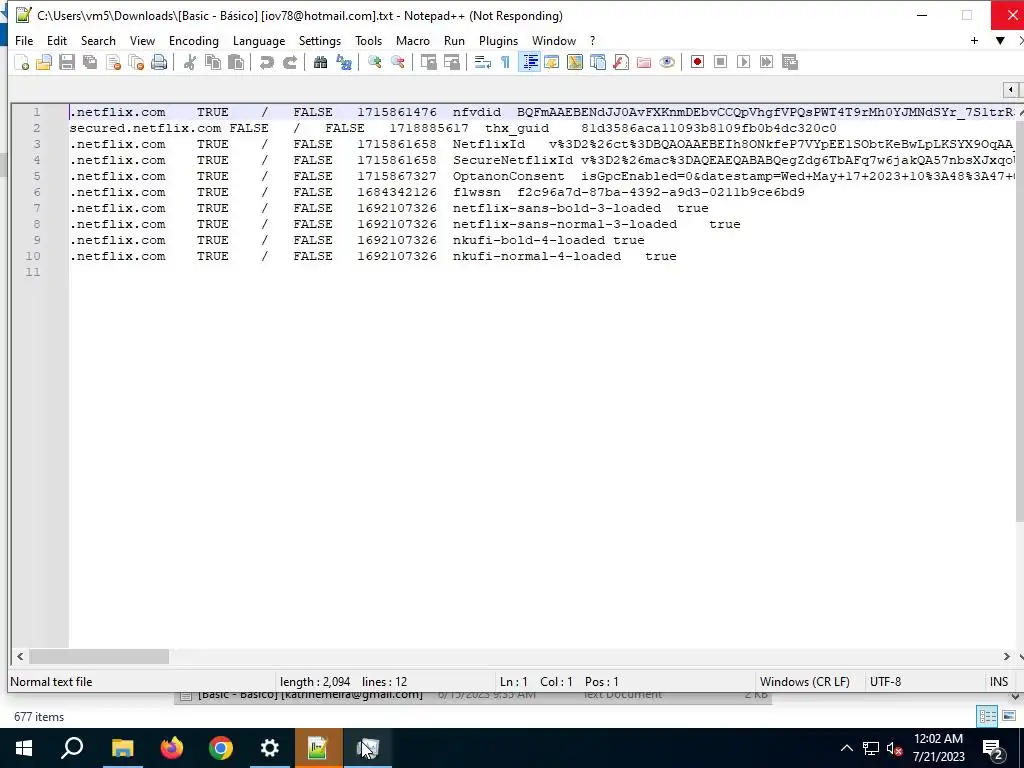Viewport: 1024px width, 768px height.
Task: Click the Save All toolbar icon
Action: coord(90,62)
